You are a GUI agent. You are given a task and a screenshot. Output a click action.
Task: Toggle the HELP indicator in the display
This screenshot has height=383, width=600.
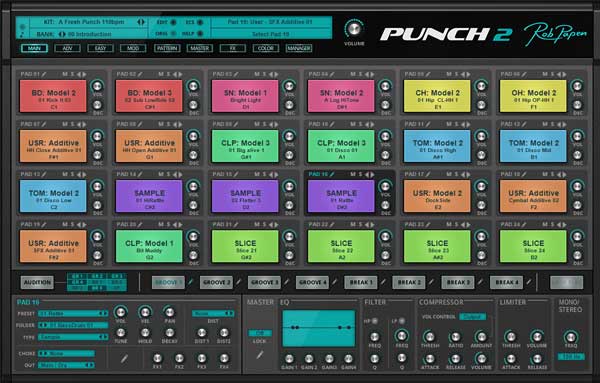pos(199,34)
